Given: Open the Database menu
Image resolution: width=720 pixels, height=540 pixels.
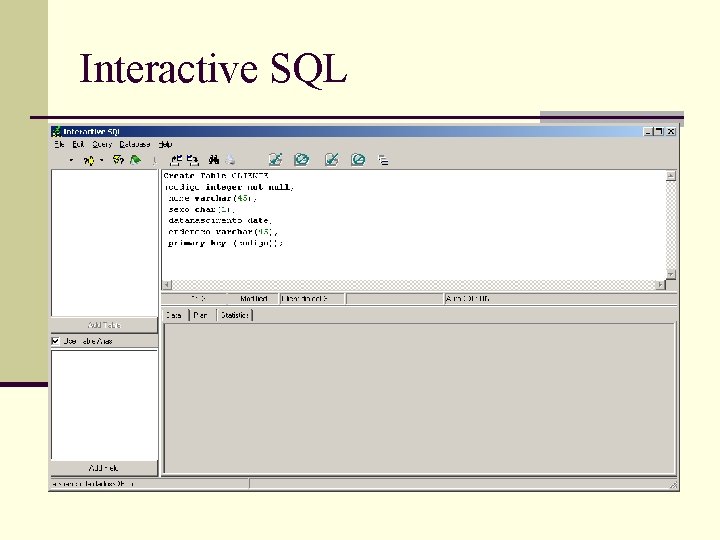Looking at the screenshot, I should tap(135, 144).
